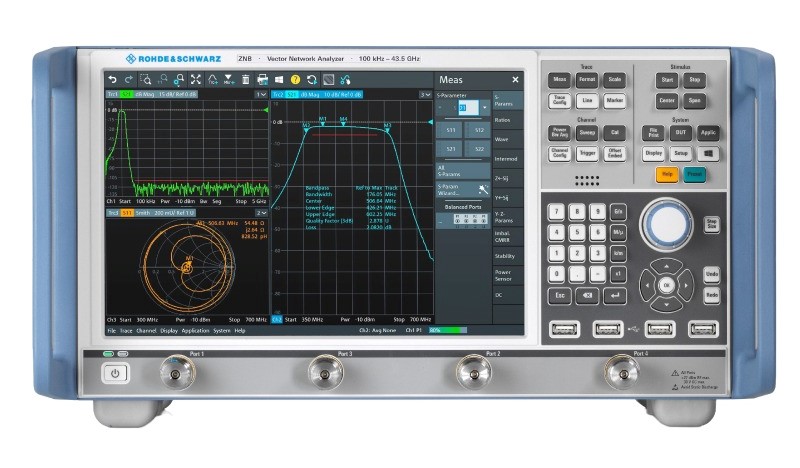The image size is (800, 468).
Task: Select the S22 parameter button
Action: click(x=478, y=149)
